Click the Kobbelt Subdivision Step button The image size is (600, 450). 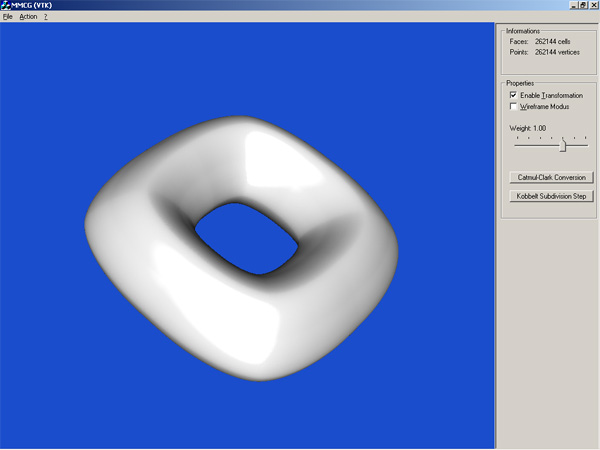click(551, 196)
